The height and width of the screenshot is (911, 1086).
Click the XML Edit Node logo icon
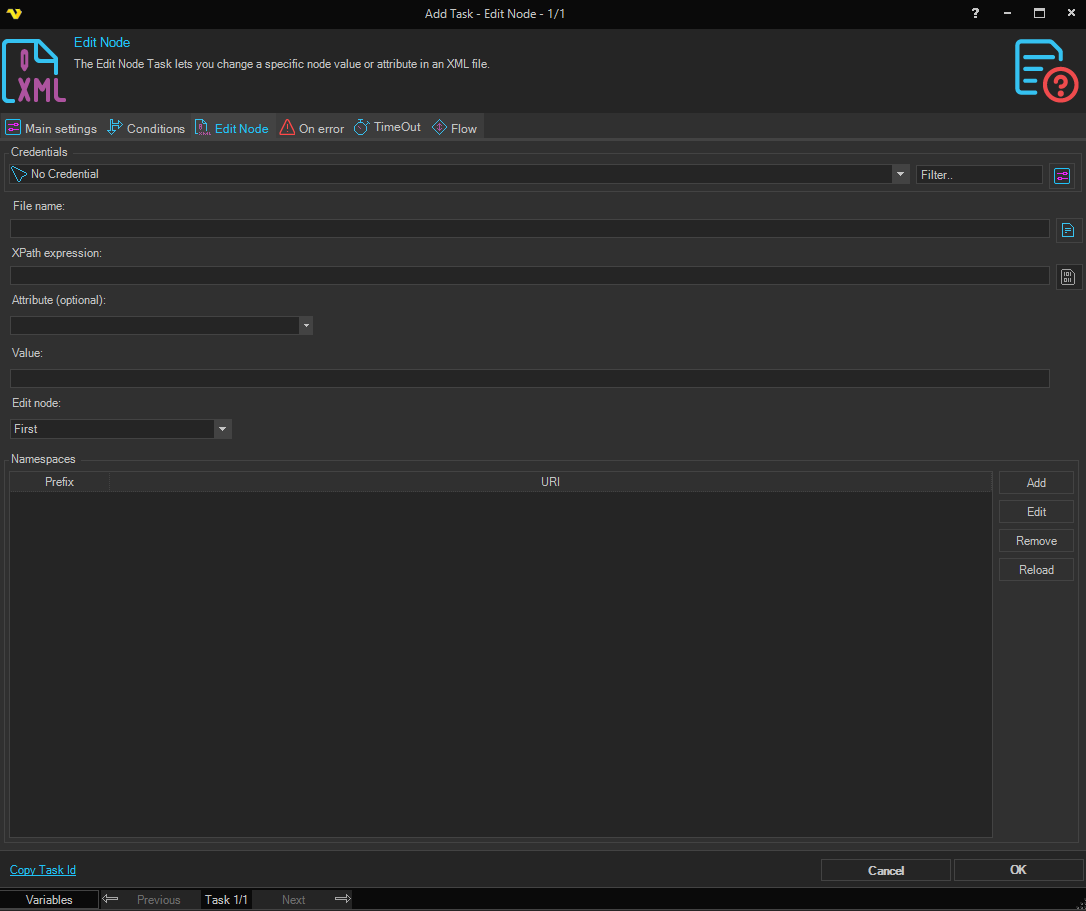pos(34,71)
